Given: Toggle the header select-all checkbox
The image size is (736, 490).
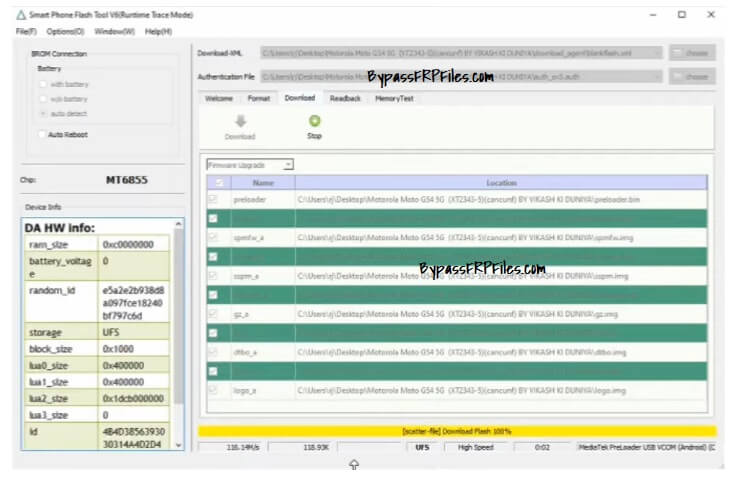Looking at the screenshot, I should pos(219,183).
